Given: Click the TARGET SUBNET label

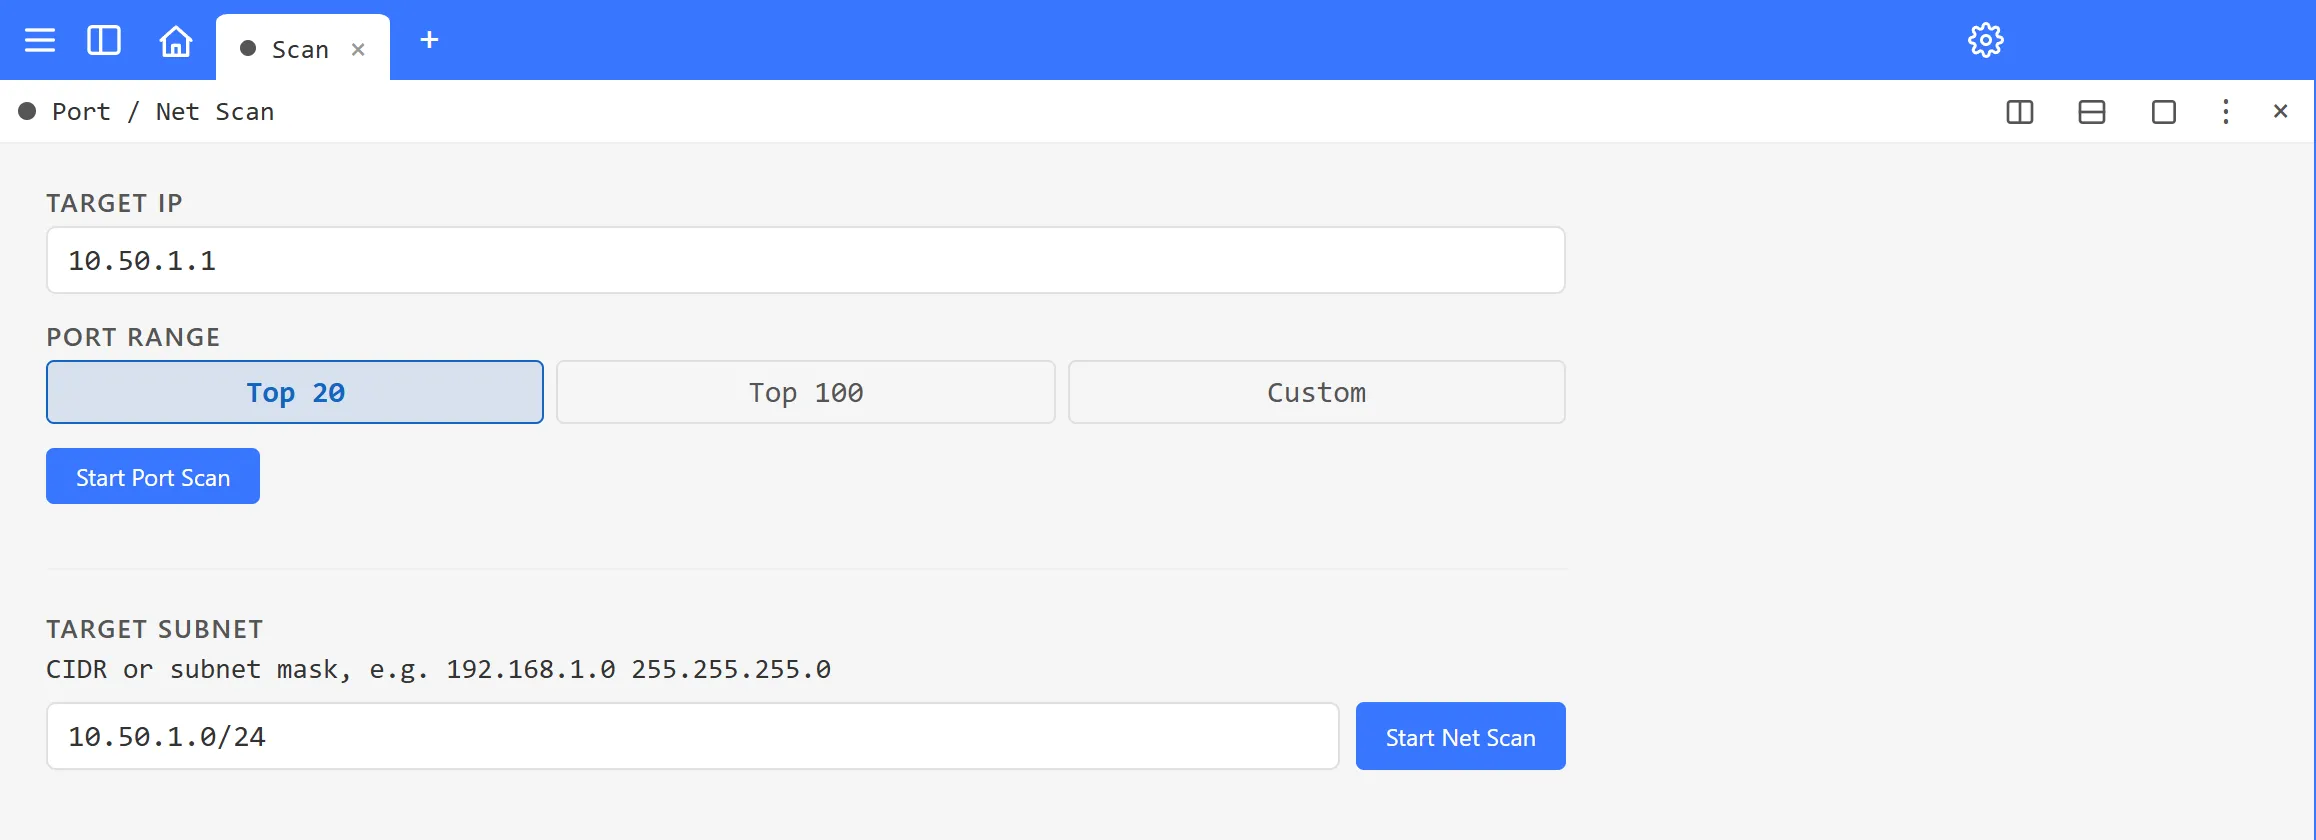Looking at the screenshot, I should pos(155,629).
